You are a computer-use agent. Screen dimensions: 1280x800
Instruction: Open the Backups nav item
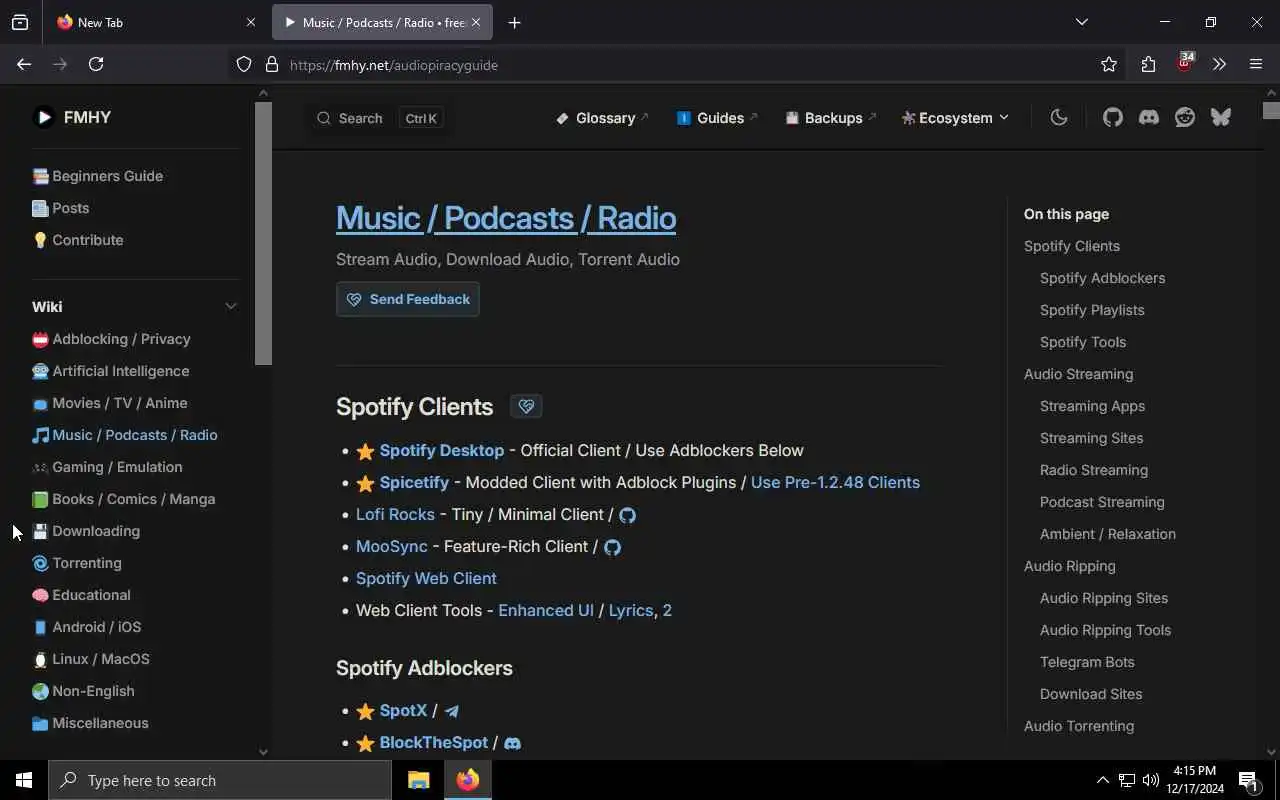831,118
